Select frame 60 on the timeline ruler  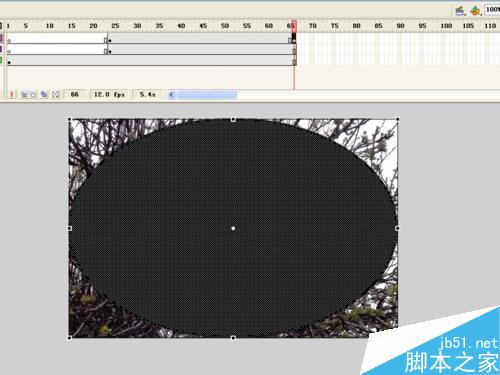(x=269, y=26)
